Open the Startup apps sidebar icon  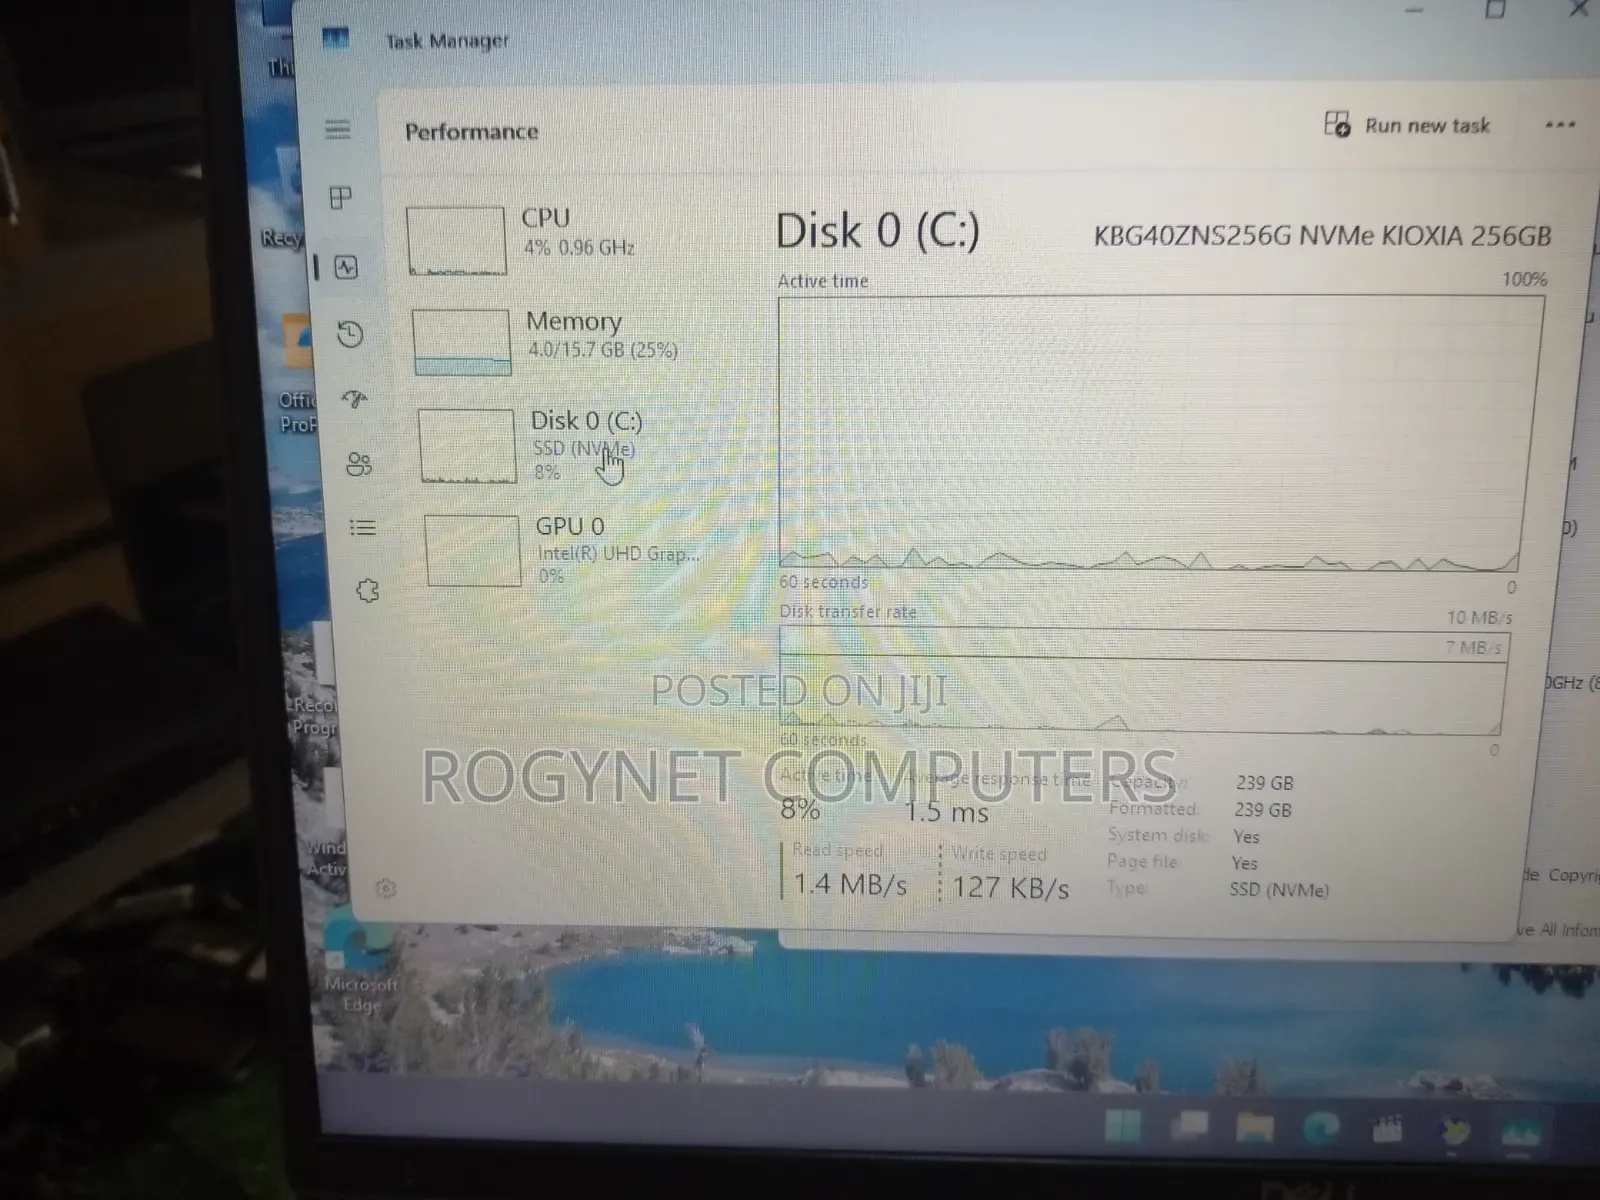click(x=354, y=399)
